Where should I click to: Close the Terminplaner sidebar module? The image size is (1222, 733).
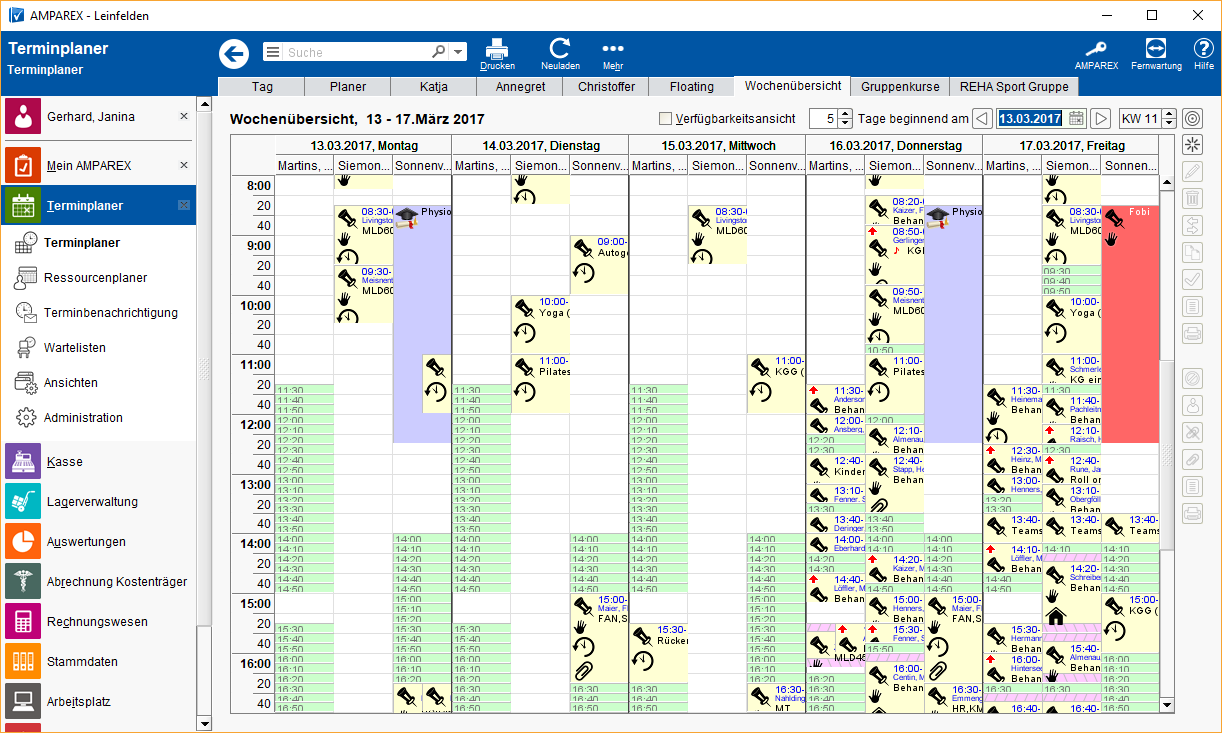click(x=183, y=205)
